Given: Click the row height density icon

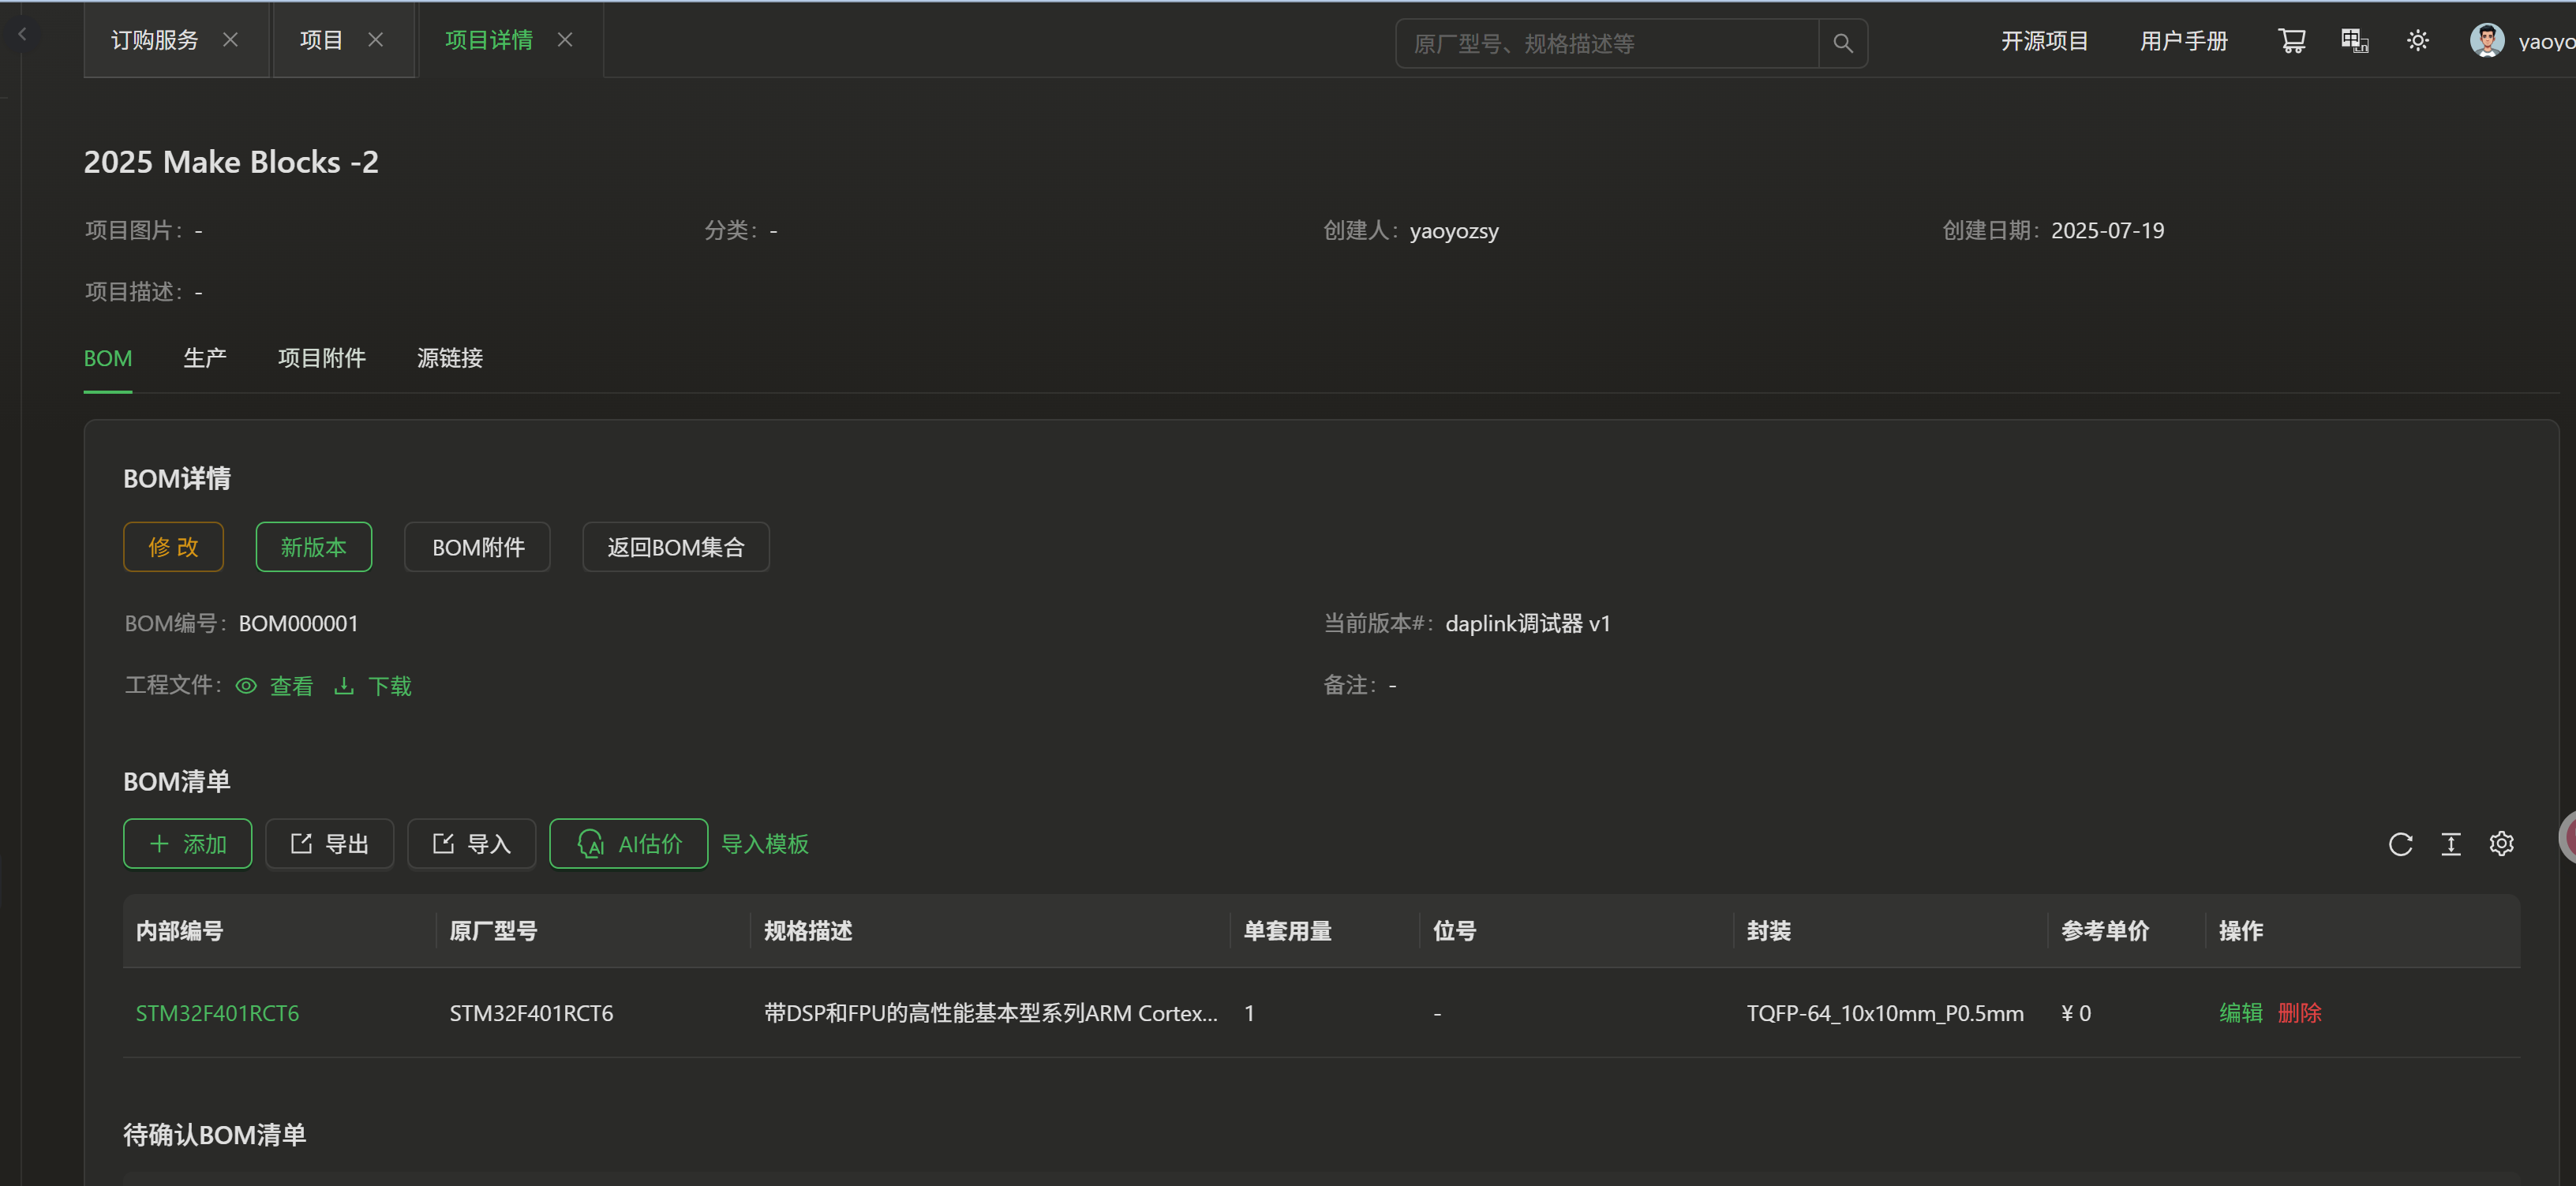Looking at the screenshot, I should 2450,844.
